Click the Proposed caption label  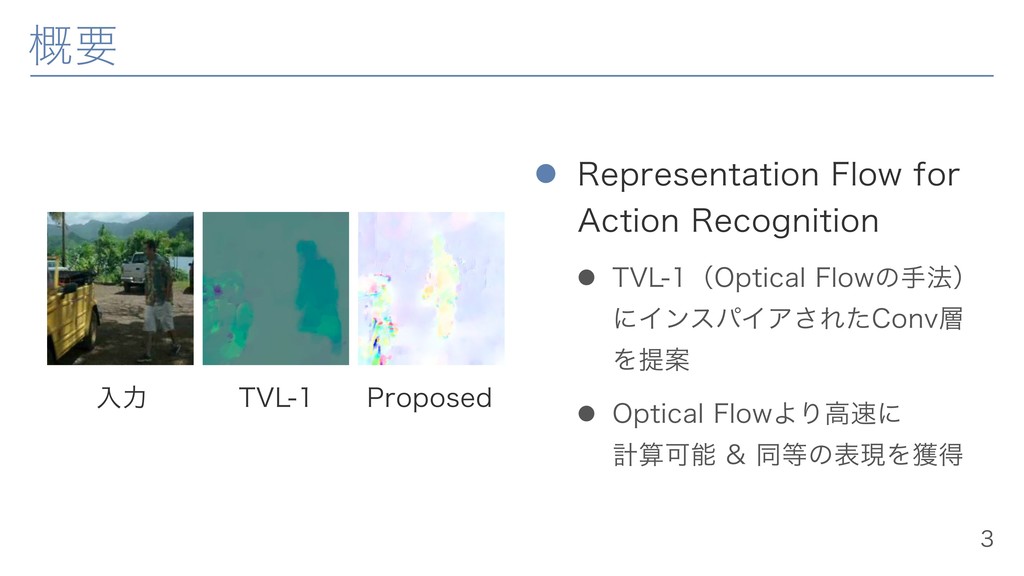[429, 398]
